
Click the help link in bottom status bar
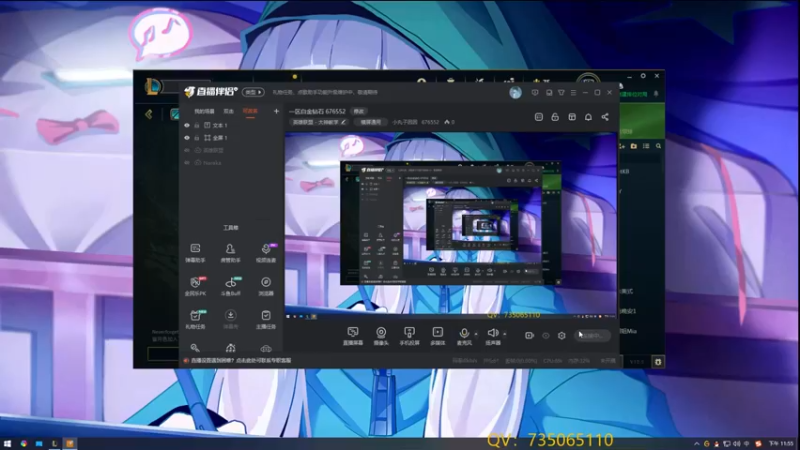(x=240, y=360)
